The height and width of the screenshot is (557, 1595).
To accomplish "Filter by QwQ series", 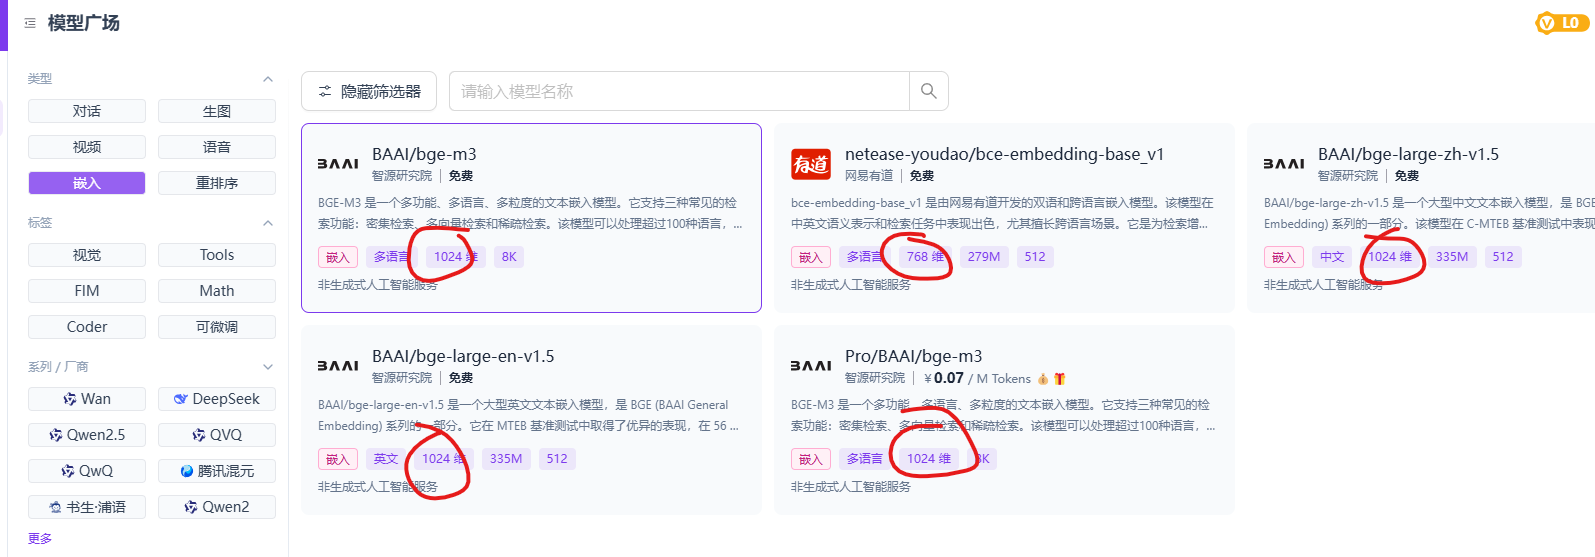I will [87, 471].
